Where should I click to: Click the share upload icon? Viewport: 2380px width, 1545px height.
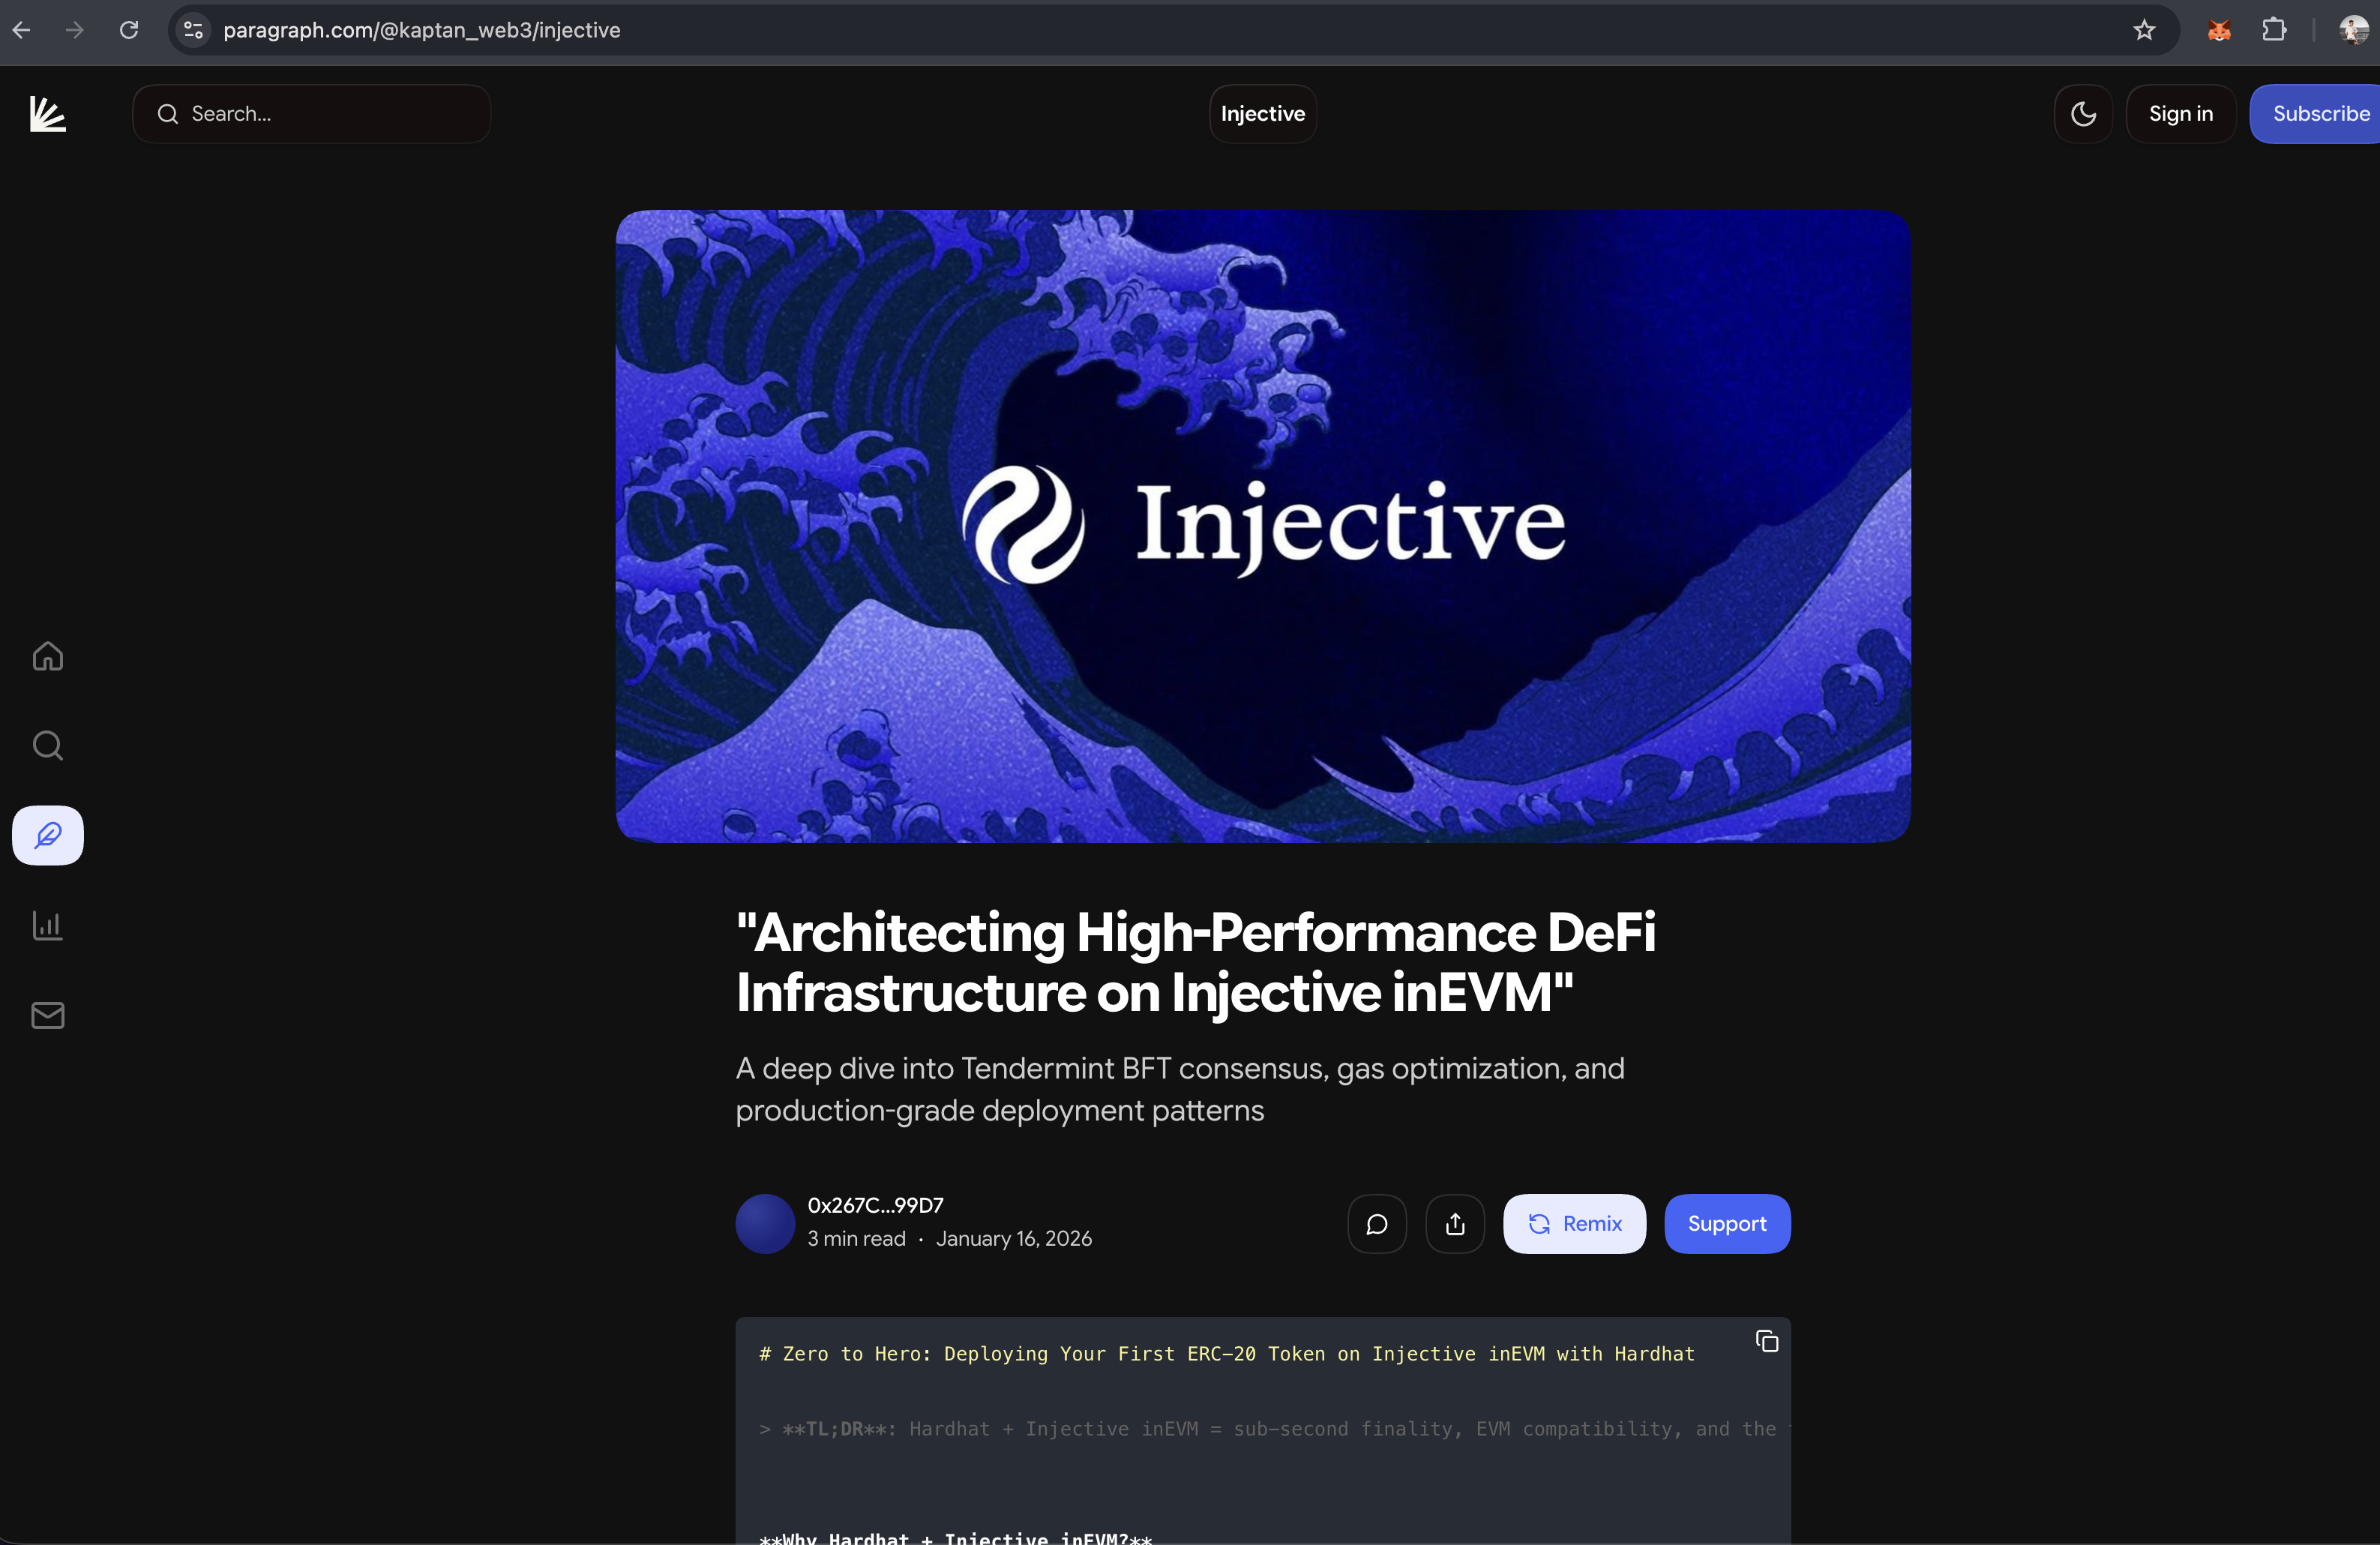[x=1454, y=1224]
